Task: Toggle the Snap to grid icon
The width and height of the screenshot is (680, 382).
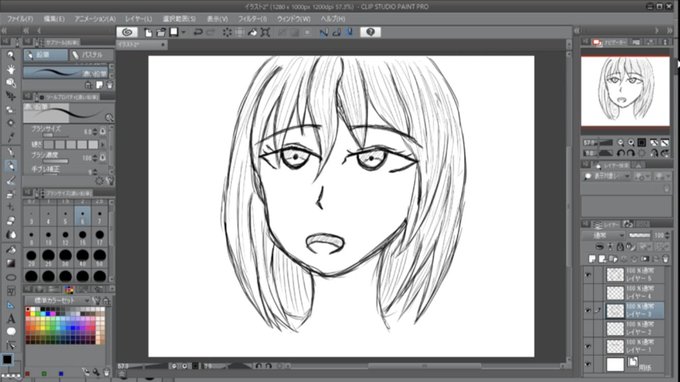Action: [x=349, y=33]
